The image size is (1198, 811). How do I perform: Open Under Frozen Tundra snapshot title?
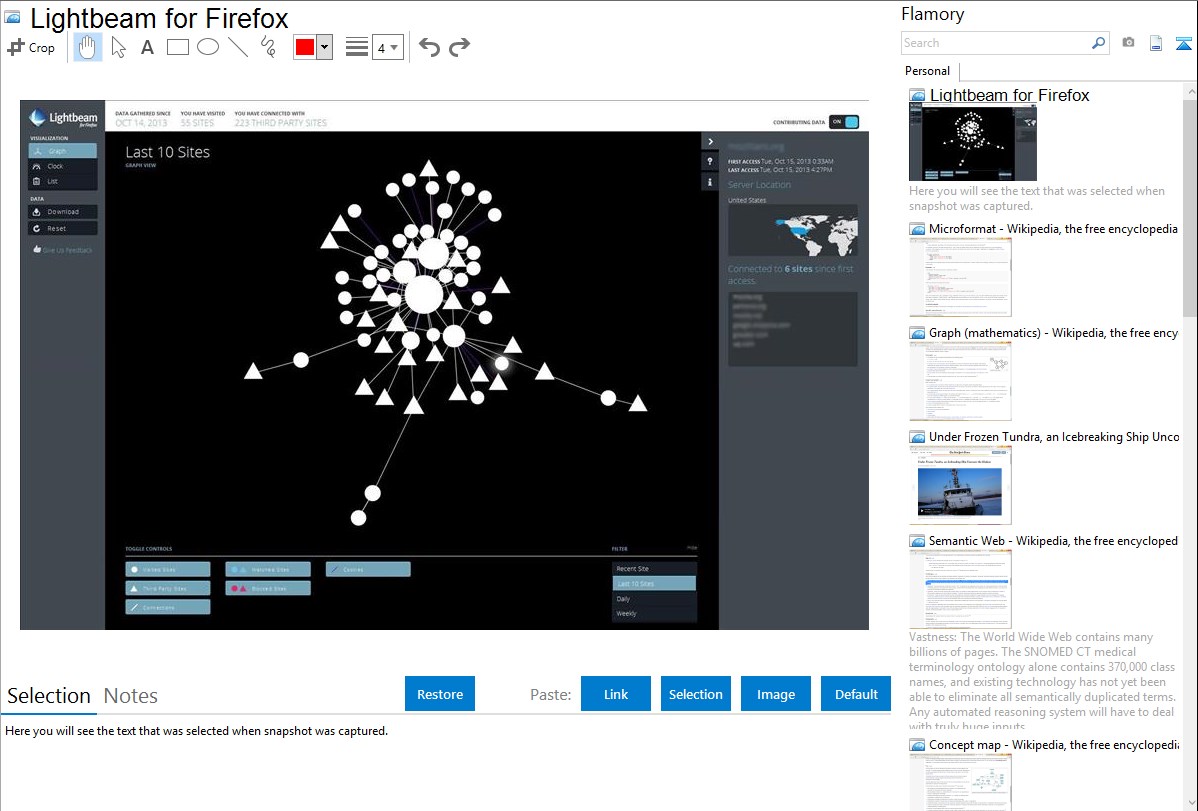pyautogui.click(x=1054, y=436)
